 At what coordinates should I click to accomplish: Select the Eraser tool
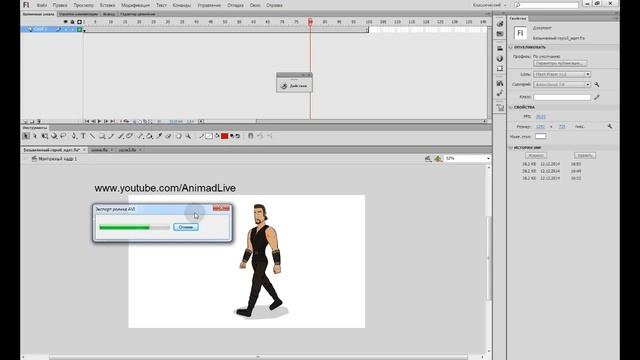click(x=169, y=136)
